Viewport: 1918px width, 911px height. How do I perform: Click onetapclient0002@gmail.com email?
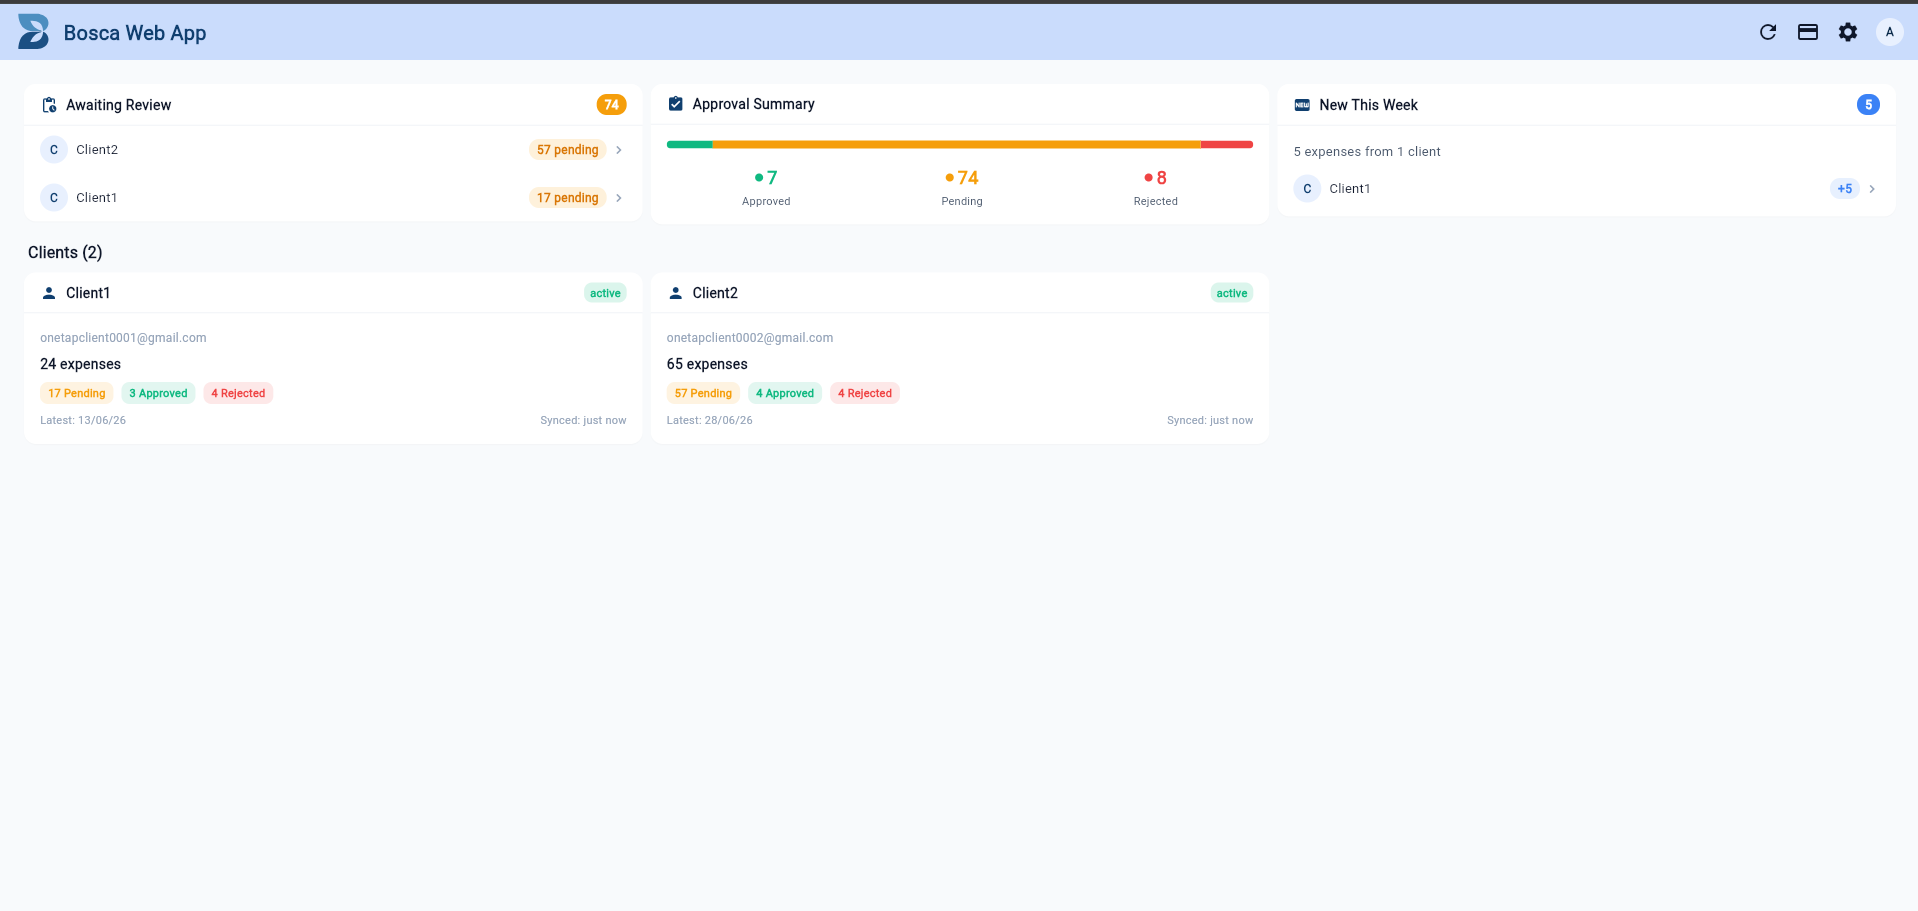[x=750, y=338]
